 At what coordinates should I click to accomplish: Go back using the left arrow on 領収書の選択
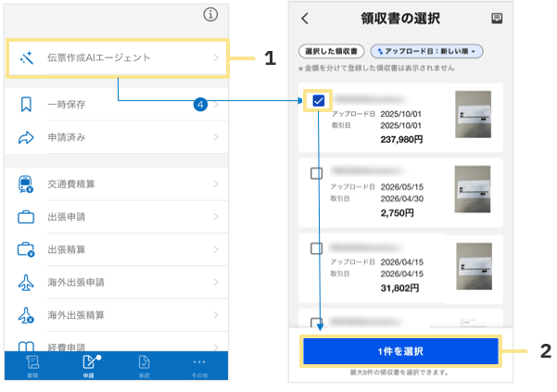[305, 18]
